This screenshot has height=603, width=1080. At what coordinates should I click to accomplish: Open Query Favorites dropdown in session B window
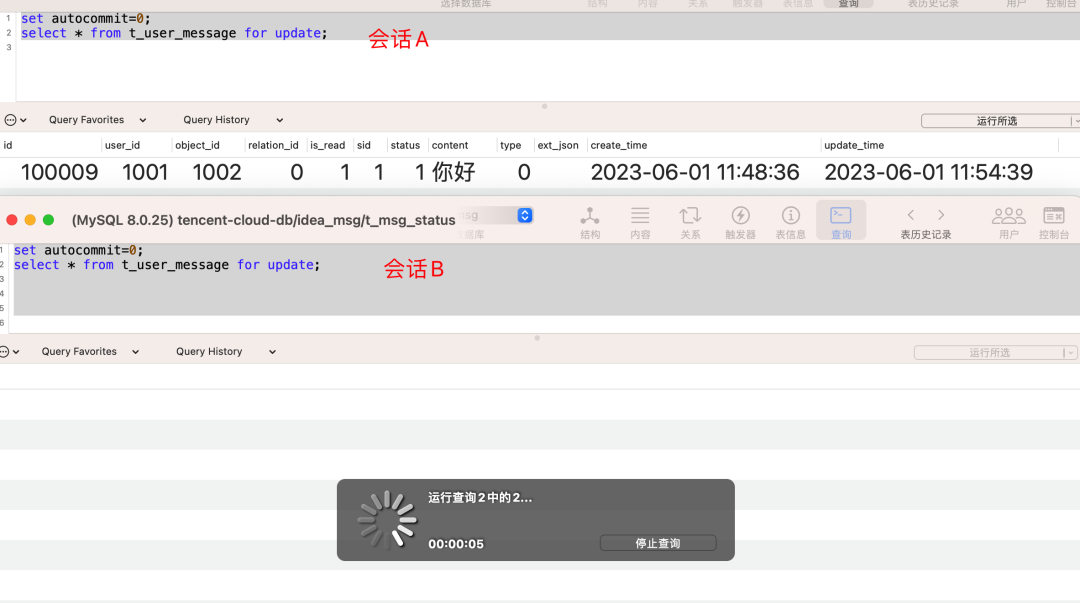(90, 352)
